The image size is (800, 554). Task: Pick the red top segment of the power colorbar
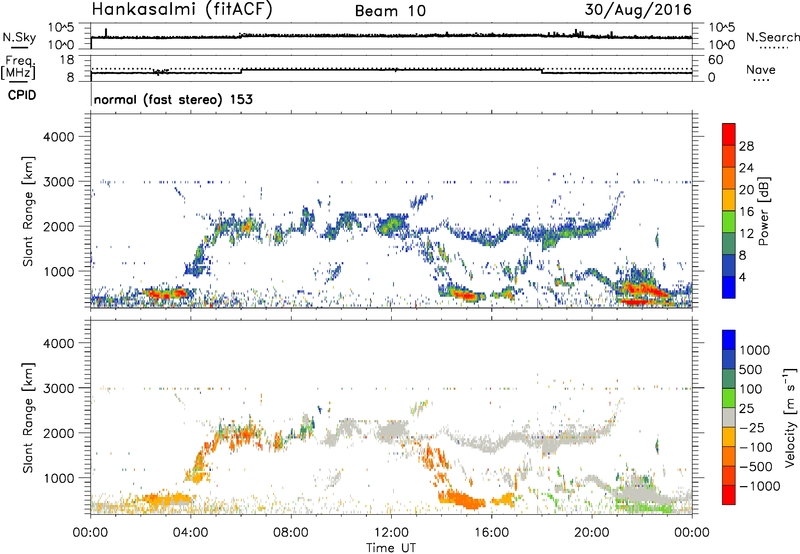[729, 134]
